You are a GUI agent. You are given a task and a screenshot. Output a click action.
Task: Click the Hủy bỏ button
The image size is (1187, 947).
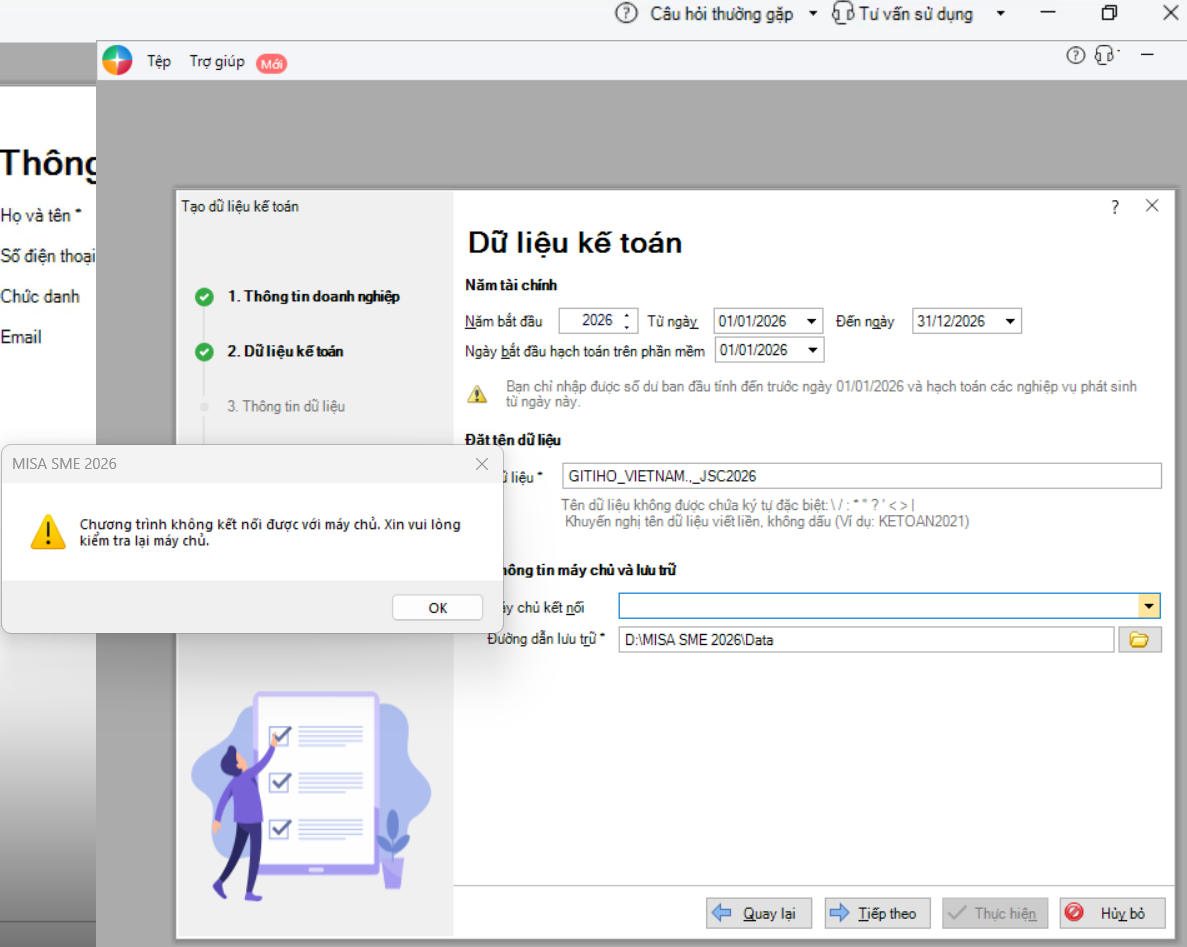pos(1112,914)
